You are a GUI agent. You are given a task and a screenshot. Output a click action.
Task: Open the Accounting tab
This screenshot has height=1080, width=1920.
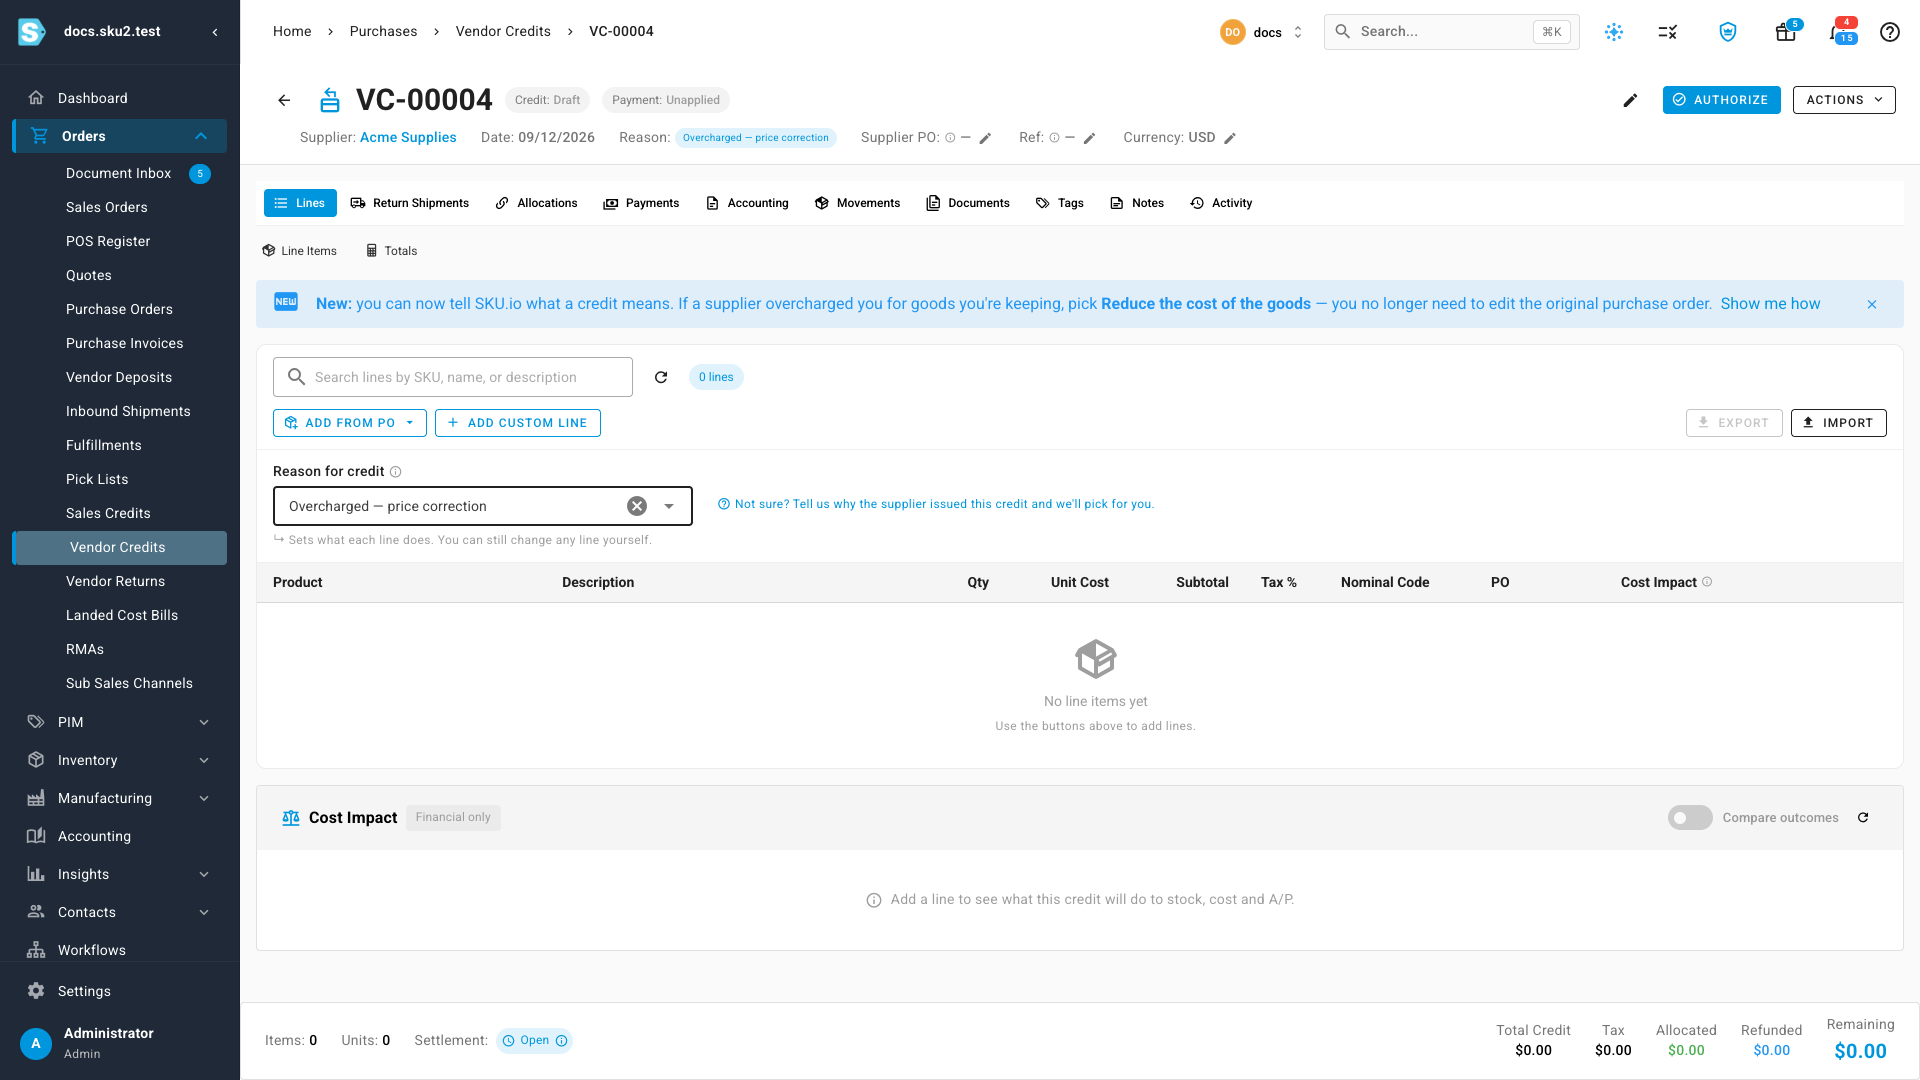(747, 203)
